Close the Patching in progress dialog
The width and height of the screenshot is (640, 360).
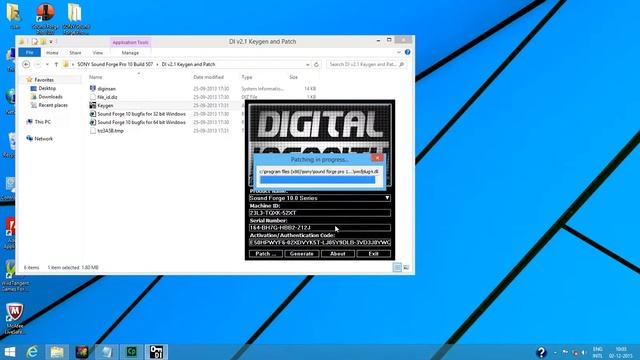click(x=377, y=158)
